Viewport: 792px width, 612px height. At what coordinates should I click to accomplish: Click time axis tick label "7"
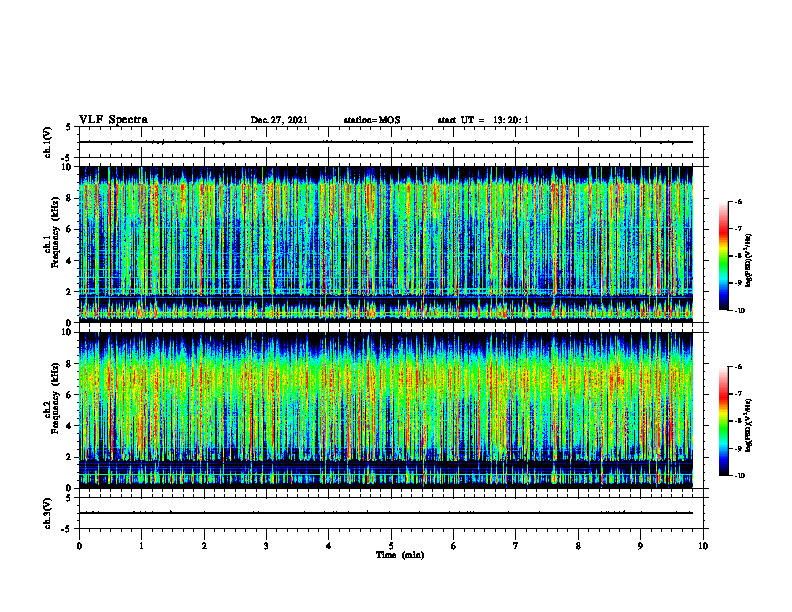pos(516,546)
